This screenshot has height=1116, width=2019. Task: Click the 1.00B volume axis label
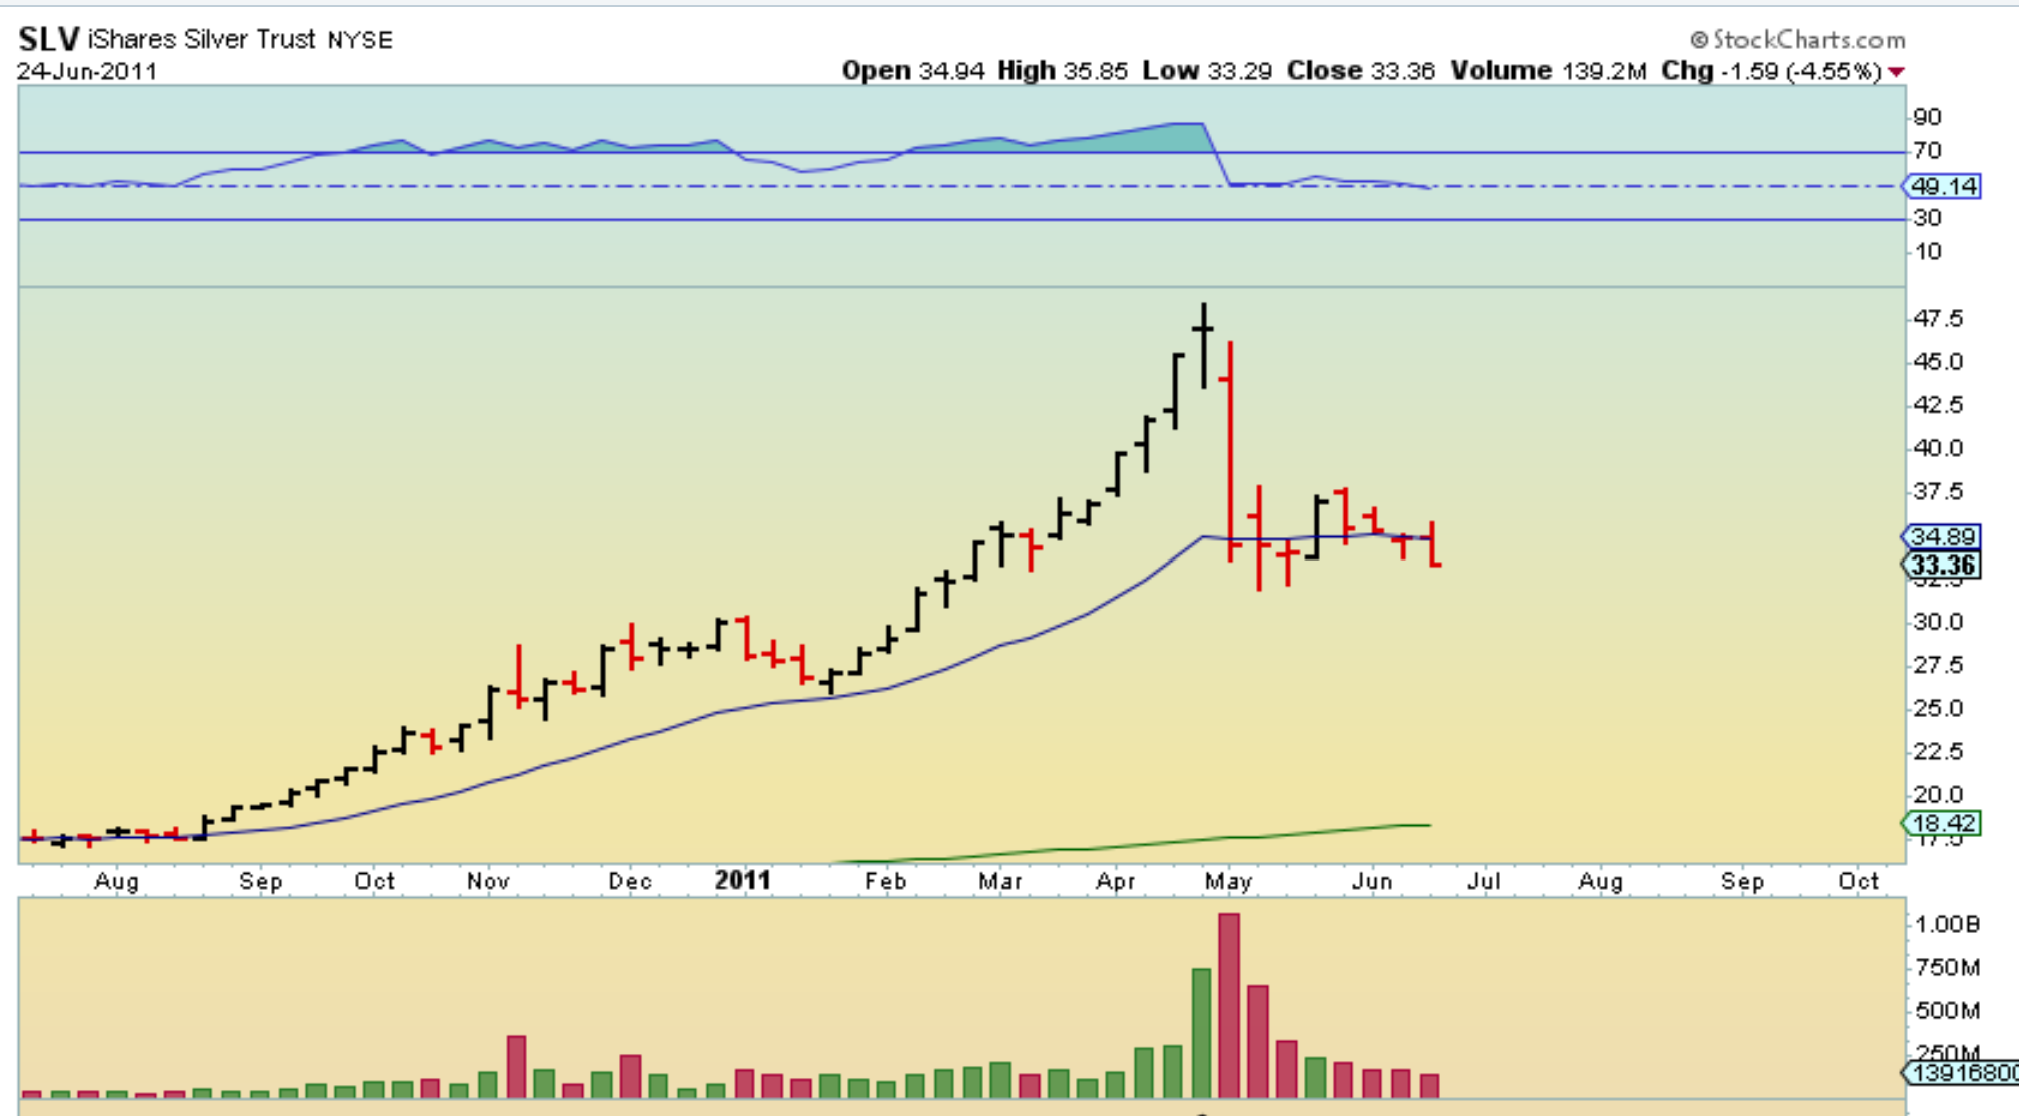point(1946,924)
